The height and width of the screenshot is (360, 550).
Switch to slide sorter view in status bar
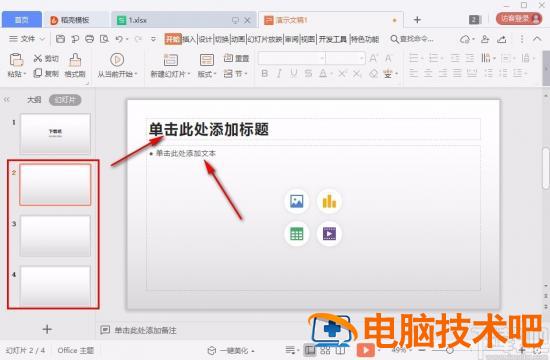(325, 350)
